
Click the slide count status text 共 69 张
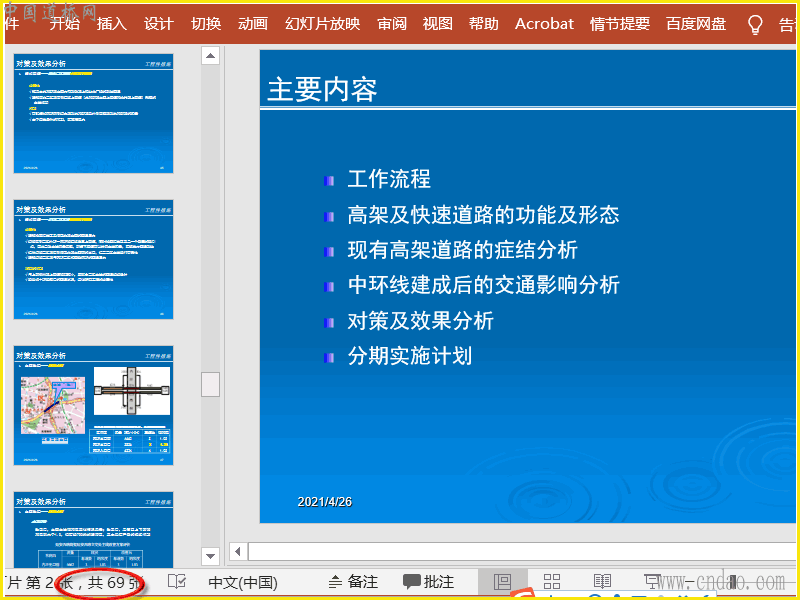point(113,582)
